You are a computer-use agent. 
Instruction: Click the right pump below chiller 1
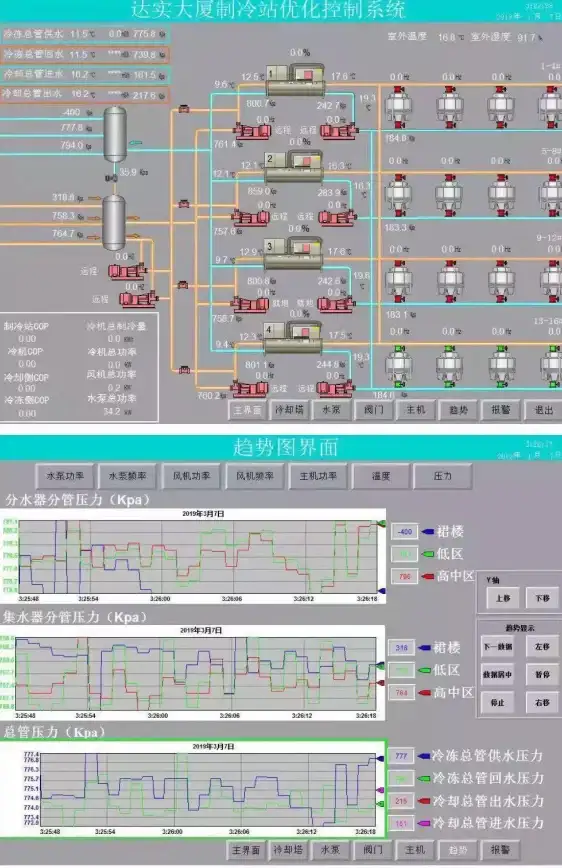click(338, 131)
